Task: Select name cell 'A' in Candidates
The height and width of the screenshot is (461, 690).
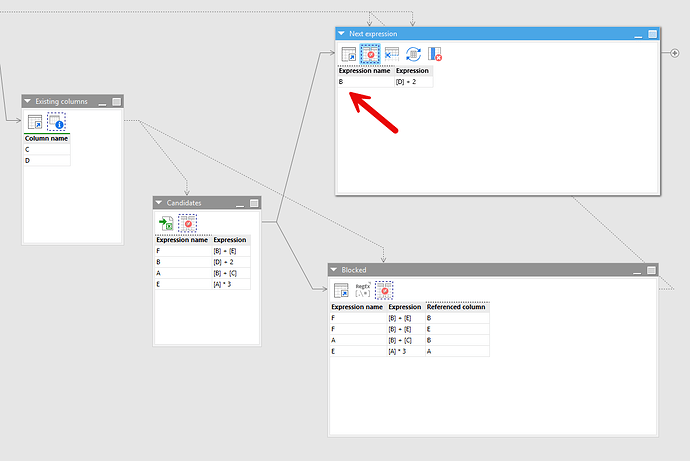Action: (183, 273)
